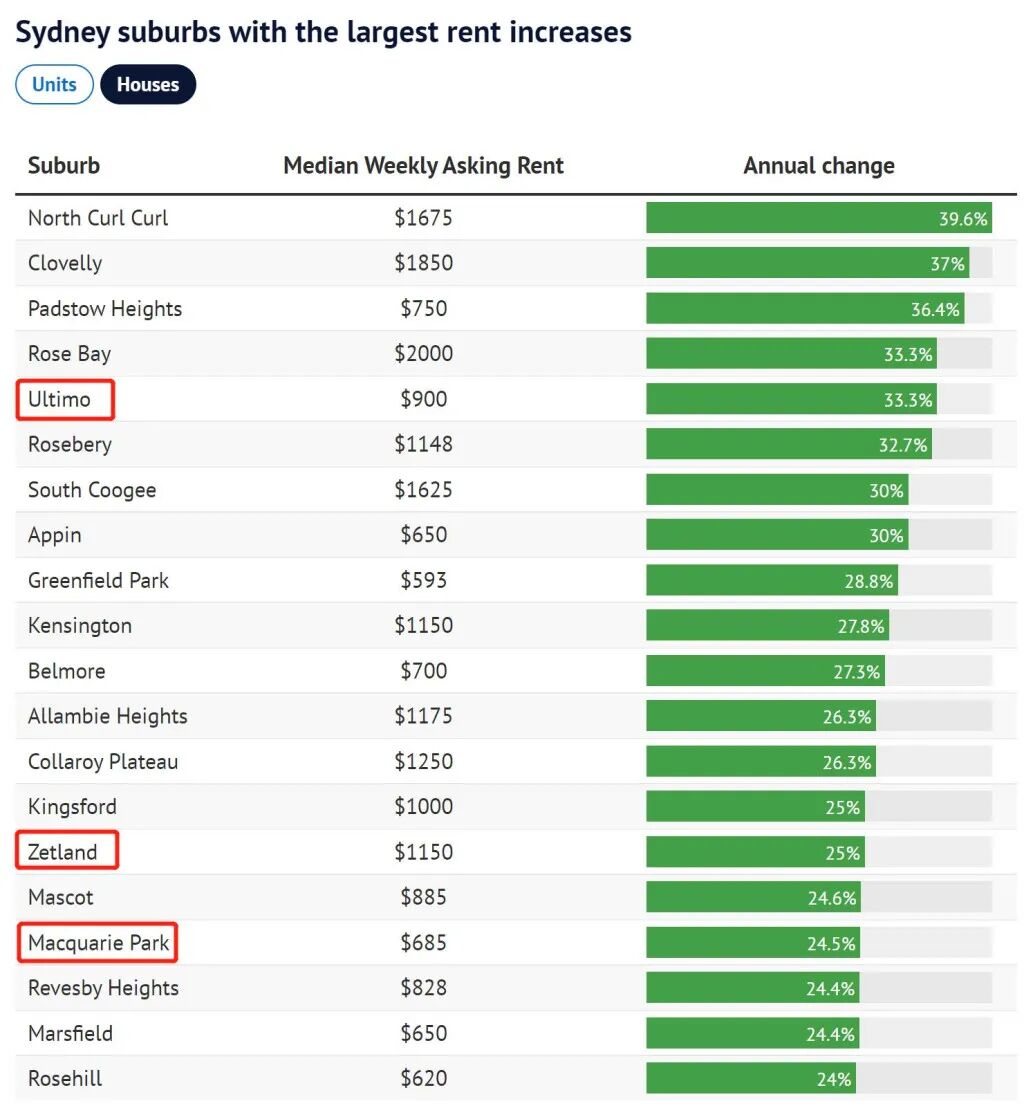Image resolution: width=1024 pixels, height=1108 pixels.
Task: Click the Rosehill 24% change bar
Action: point(750,1079)
